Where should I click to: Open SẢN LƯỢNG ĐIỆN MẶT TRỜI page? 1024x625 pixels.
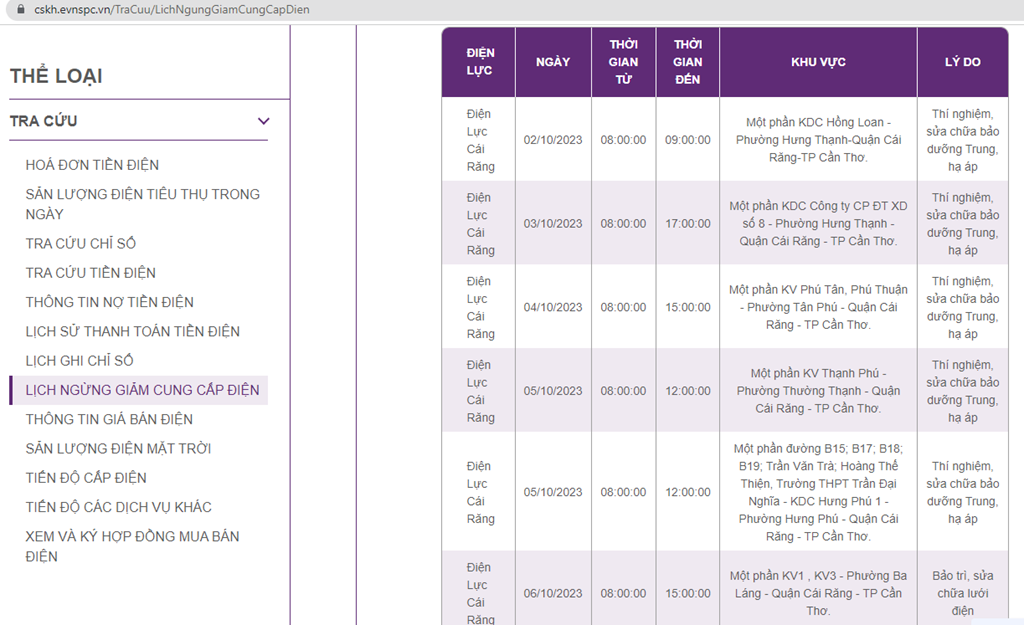click(118, 448)
